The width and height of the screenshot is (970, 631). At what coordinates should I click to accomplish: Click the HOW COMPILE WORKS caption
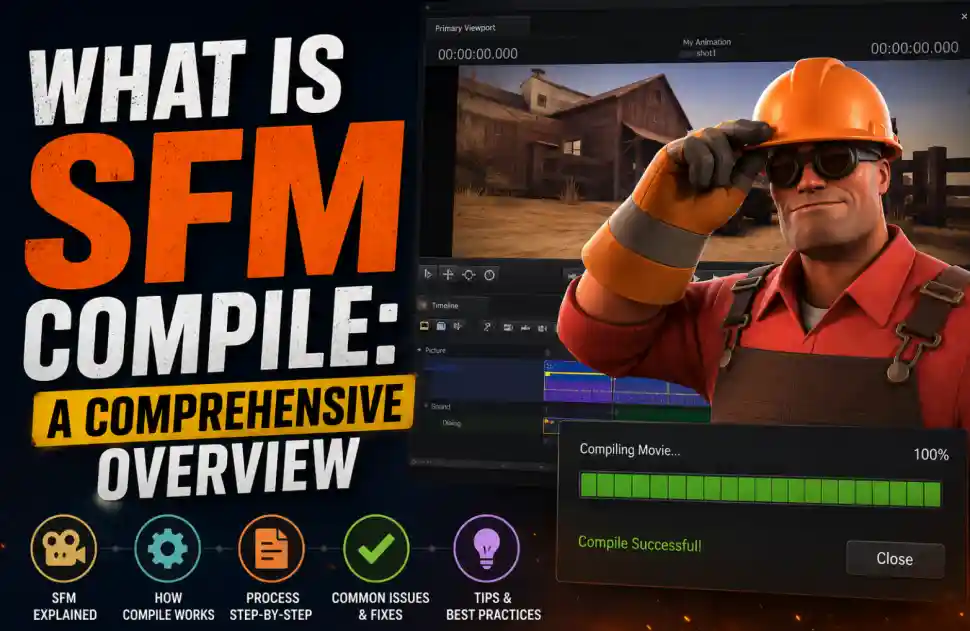click(168, 606)
